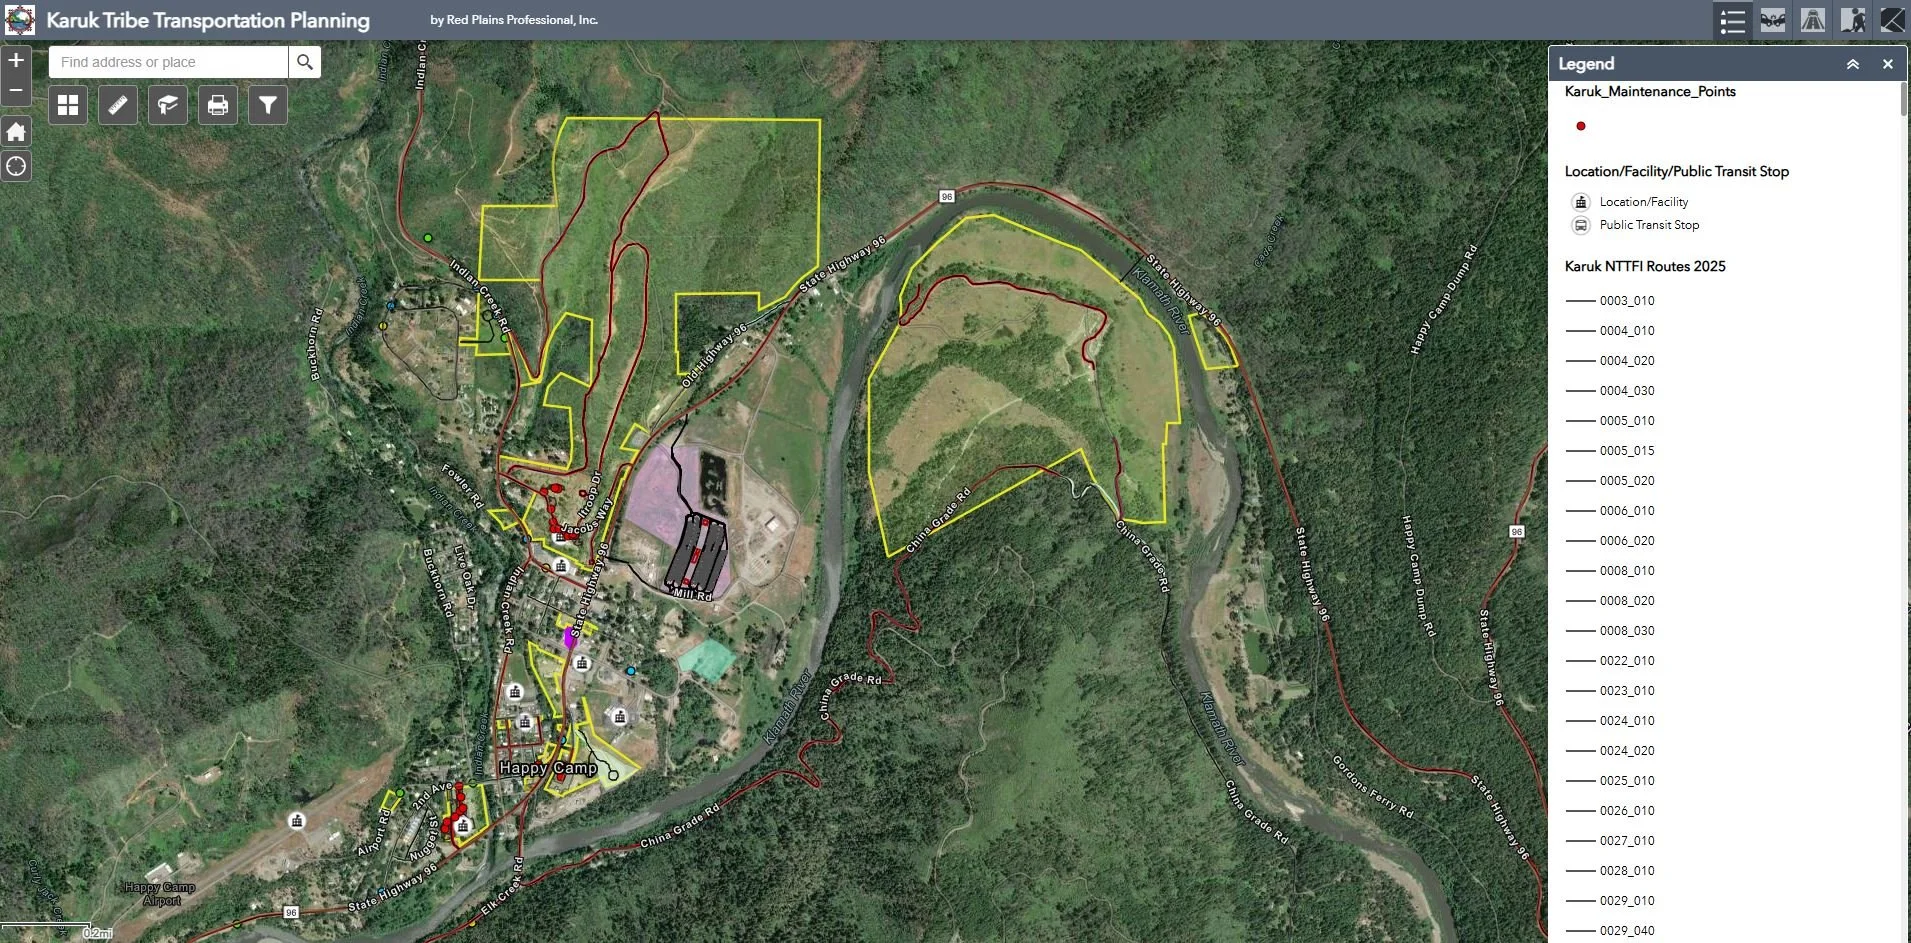
Task: Click the facility marker near Happy Camp Airport
Action: pos(297,821)
